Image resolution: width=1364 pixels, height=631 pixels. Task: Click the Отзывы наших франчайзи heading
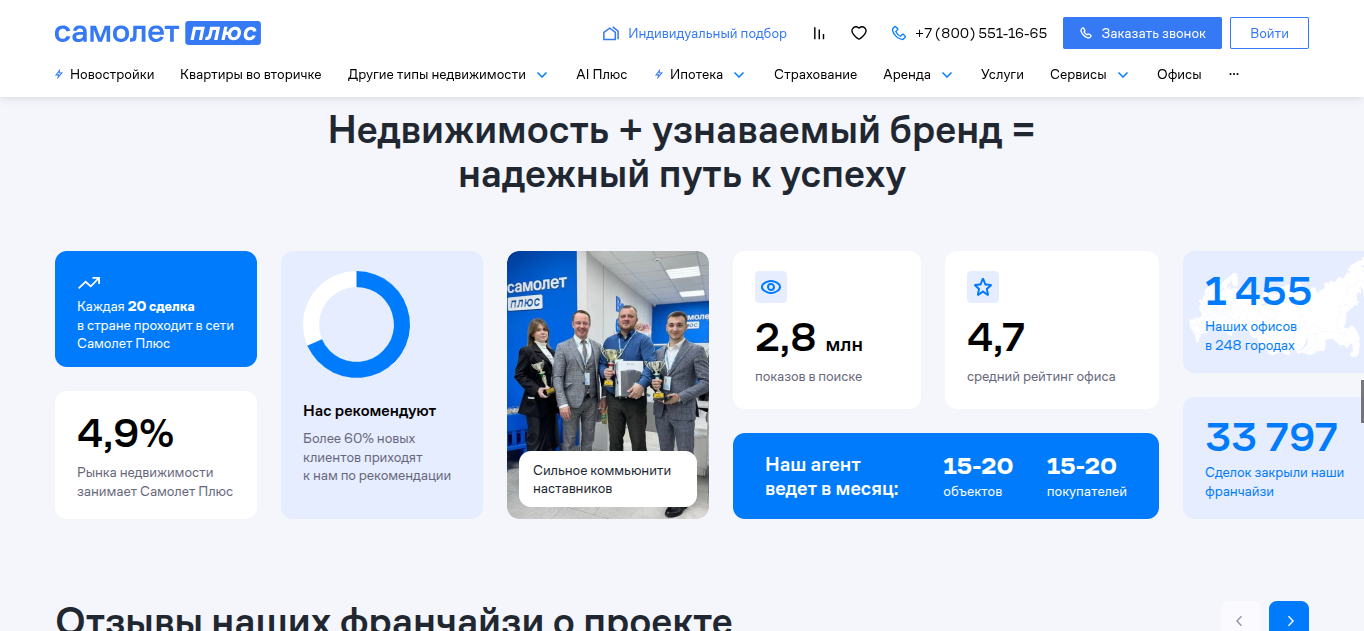tap(394, 619)
